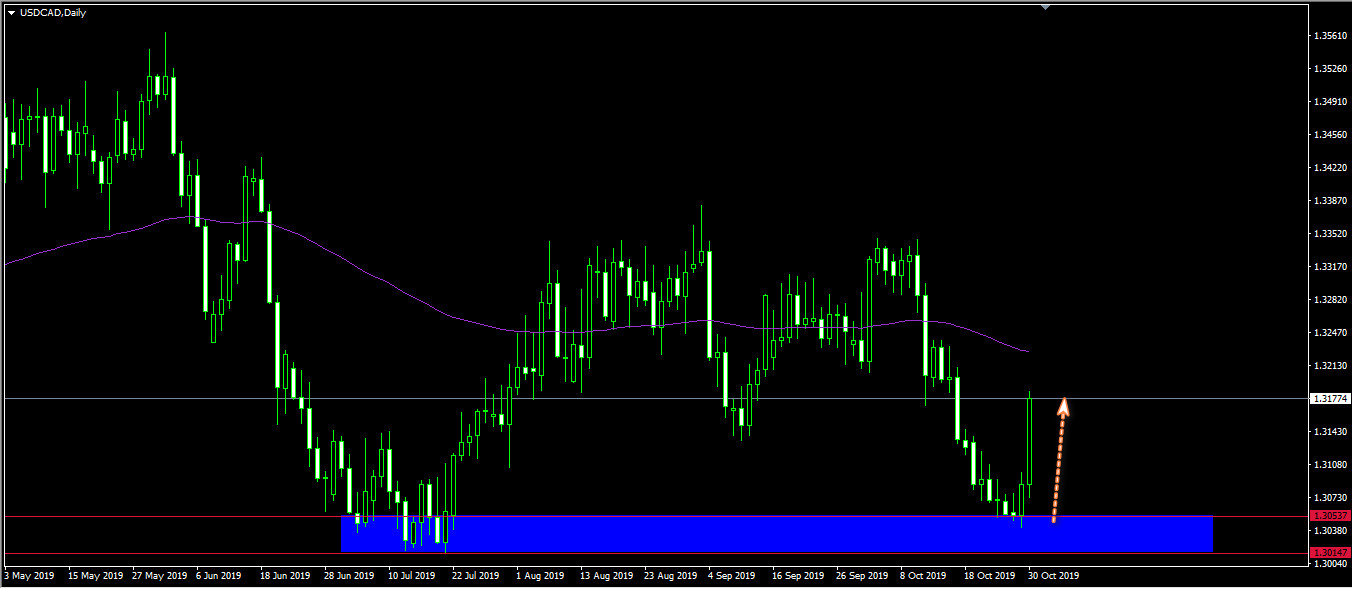
Task: Click the current price label 1.31774
Action: click(1330, 398)
